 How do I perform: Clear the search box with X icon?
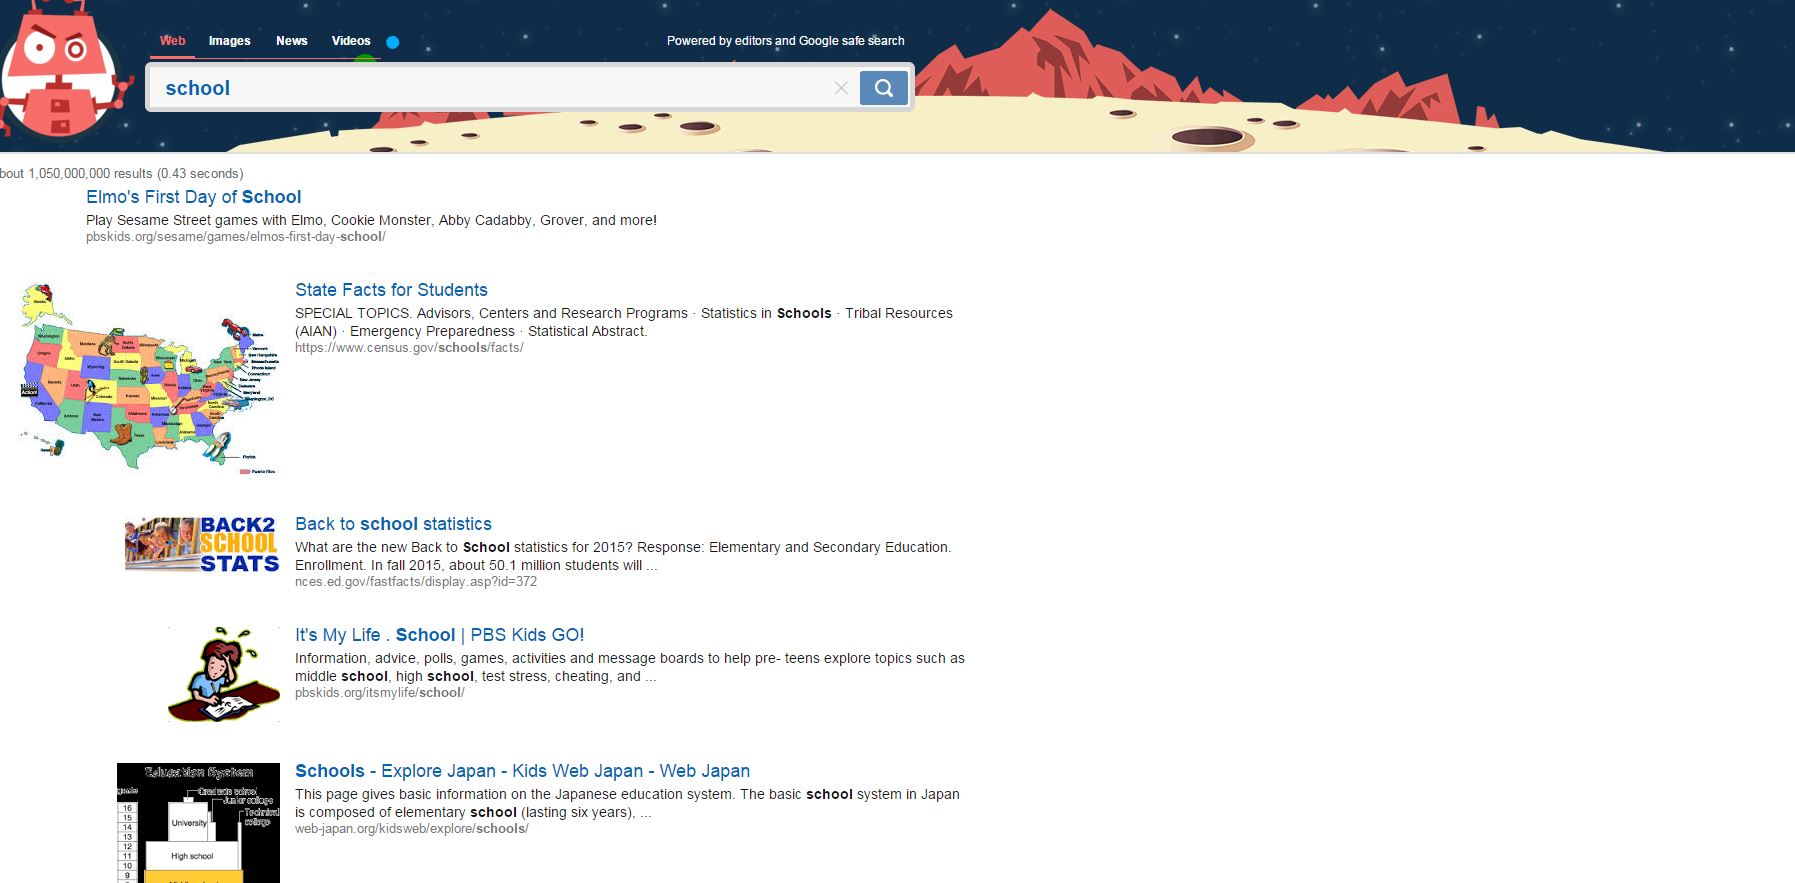click(x=841, y=88)
